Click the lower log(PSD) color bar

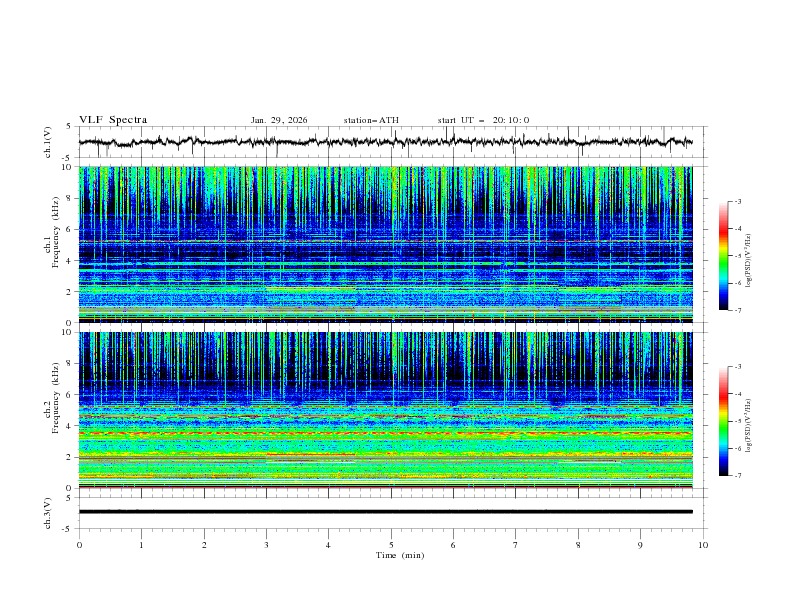click(x=723, y=421)
